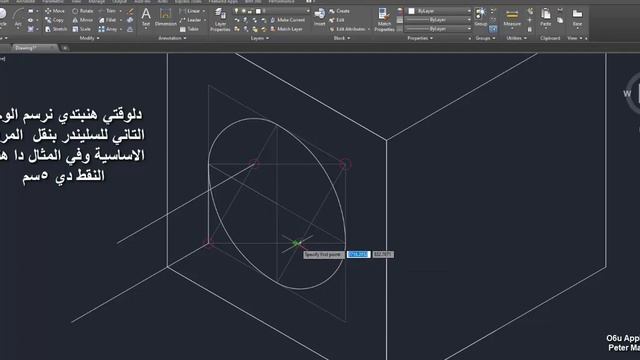This screenshot has width=640, height=360.
Task: Select the Trim tool
Action: click(107, 11)
